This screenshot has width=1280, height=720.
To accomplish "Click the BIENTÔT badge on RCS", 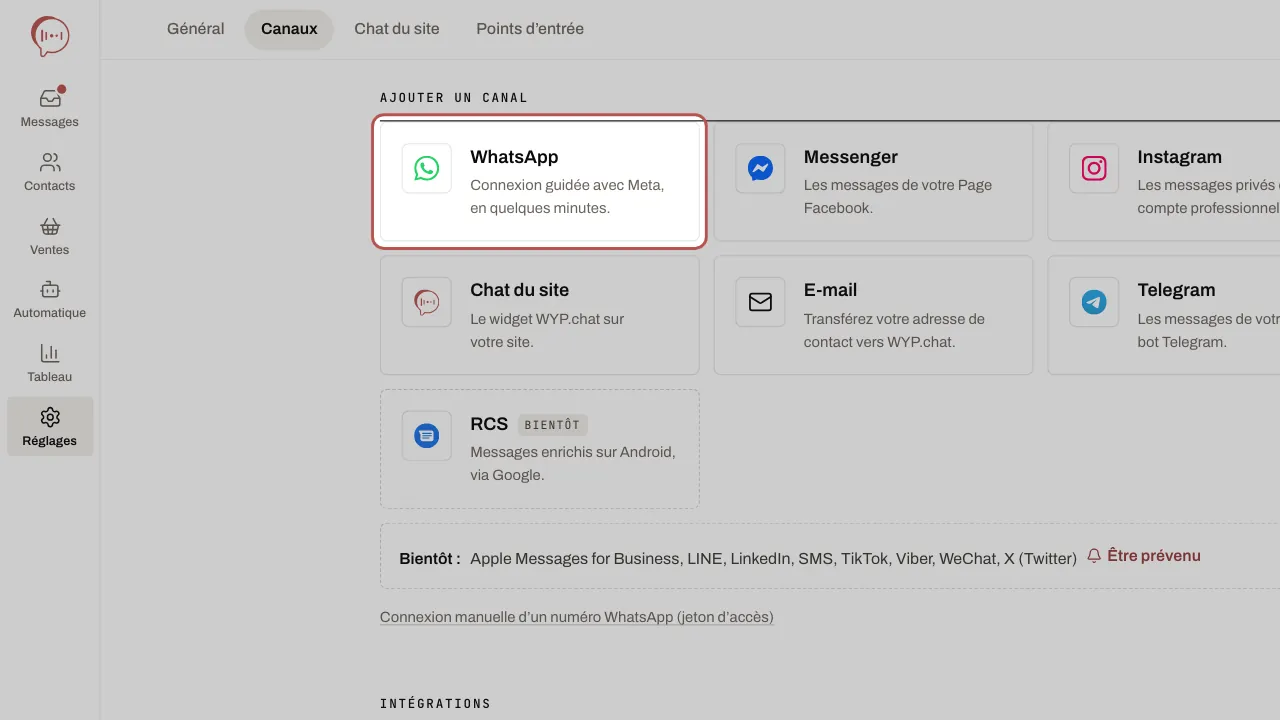I will (x=553, y=424).
